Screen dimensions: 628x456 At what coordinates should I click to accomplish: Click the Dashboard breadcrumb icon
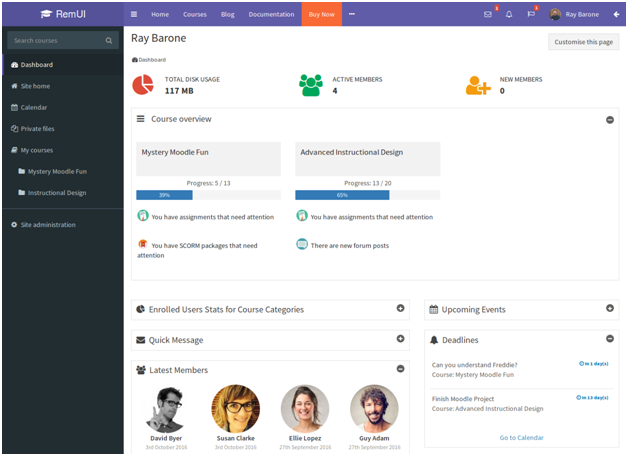click(x=135, y=60)
